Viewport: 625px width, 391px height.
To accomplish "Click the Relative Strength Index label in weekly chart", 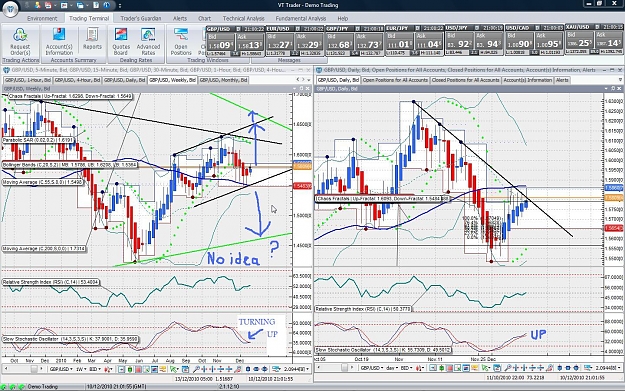I will (x=51, y=282).
